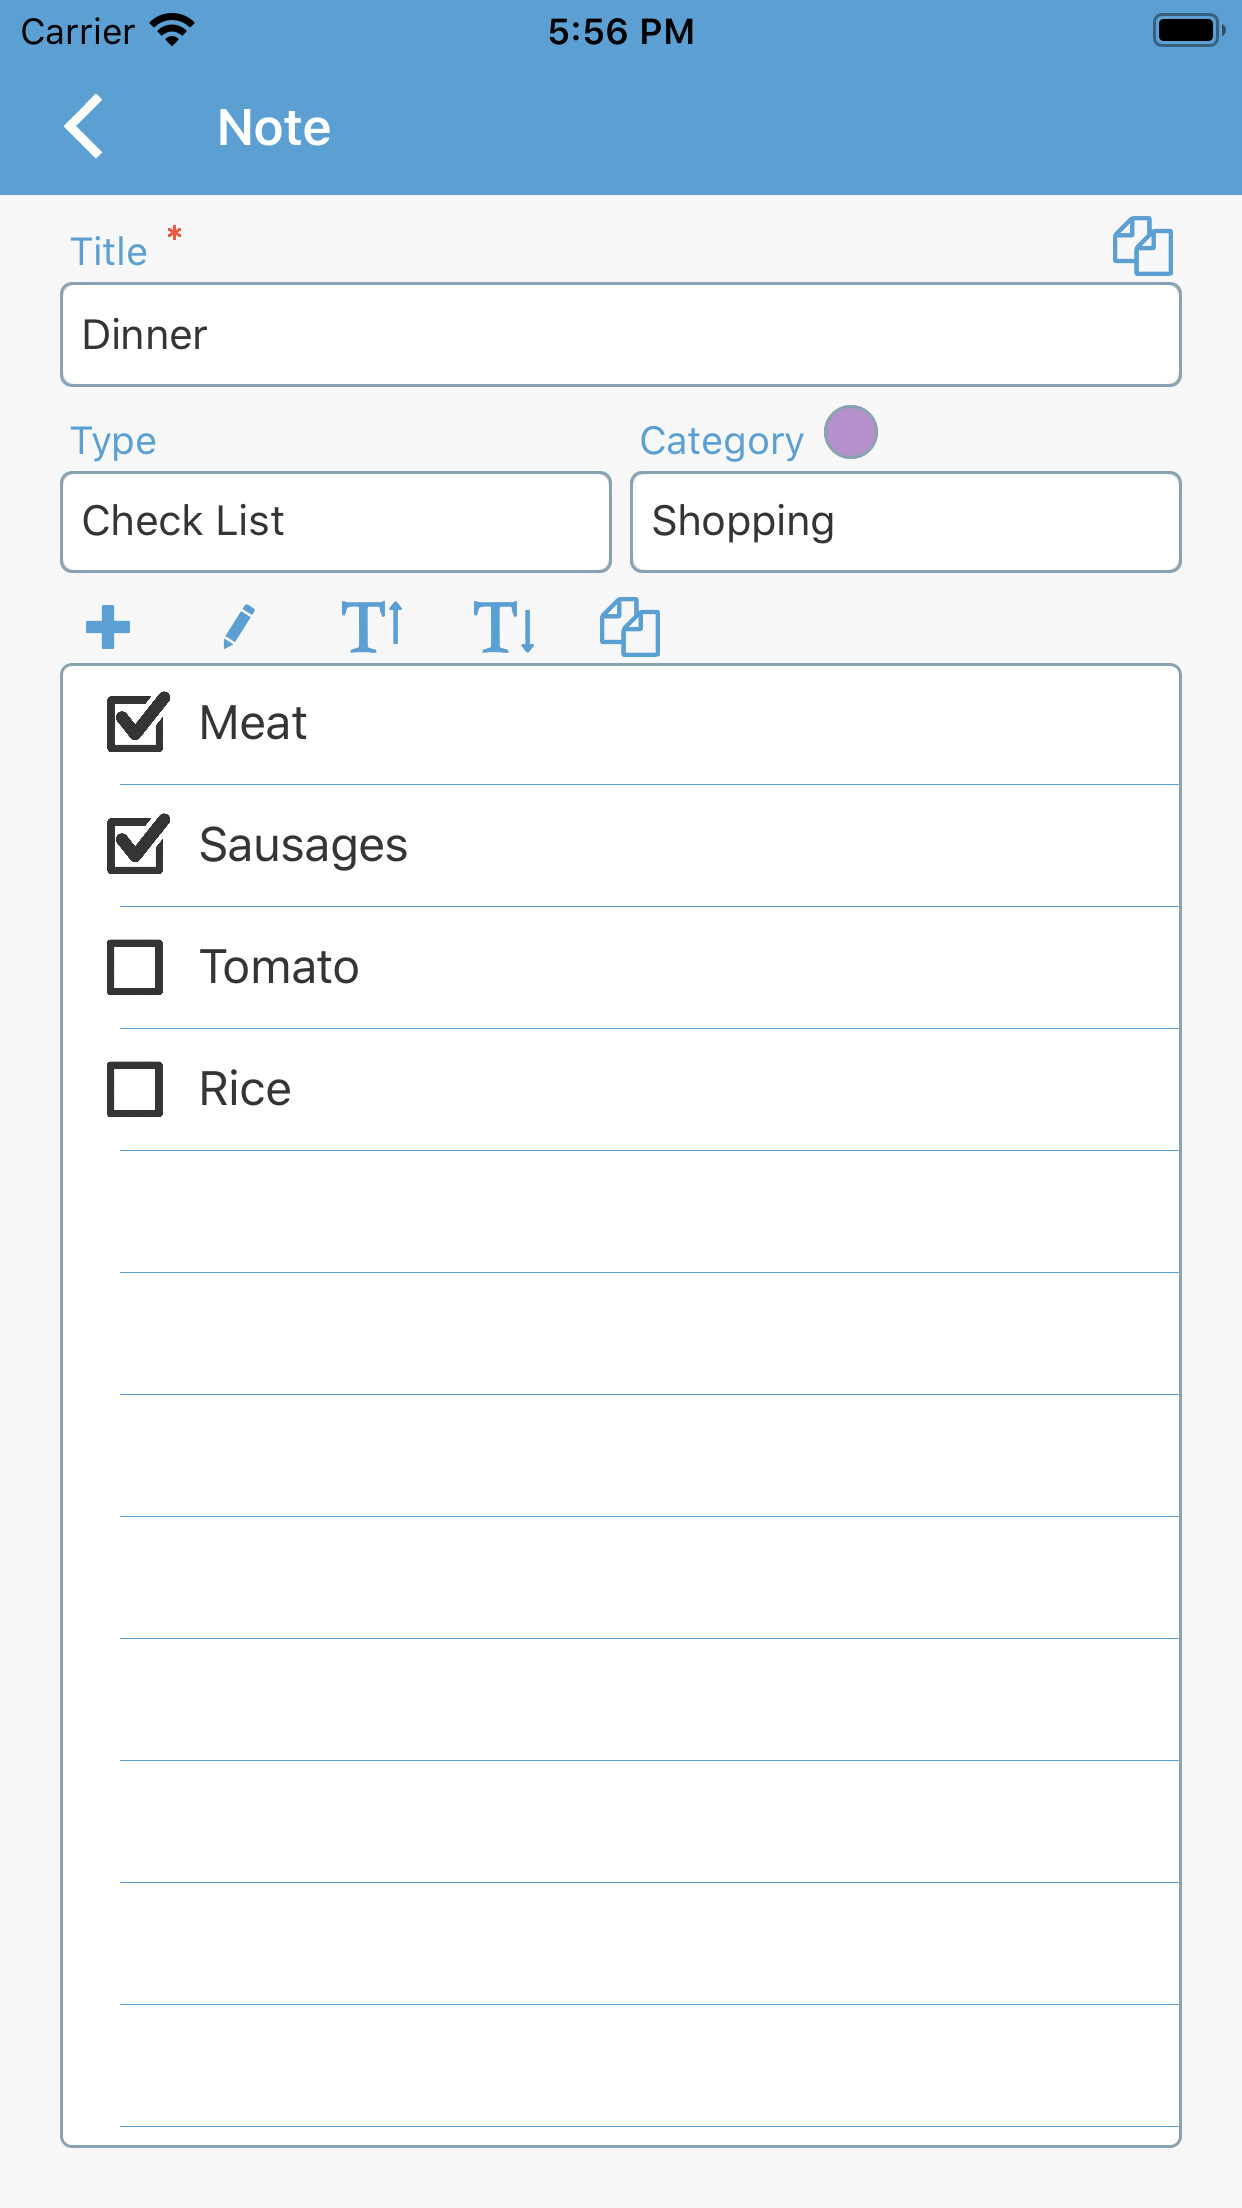Add a new checklist item

[x=108, y=627]
